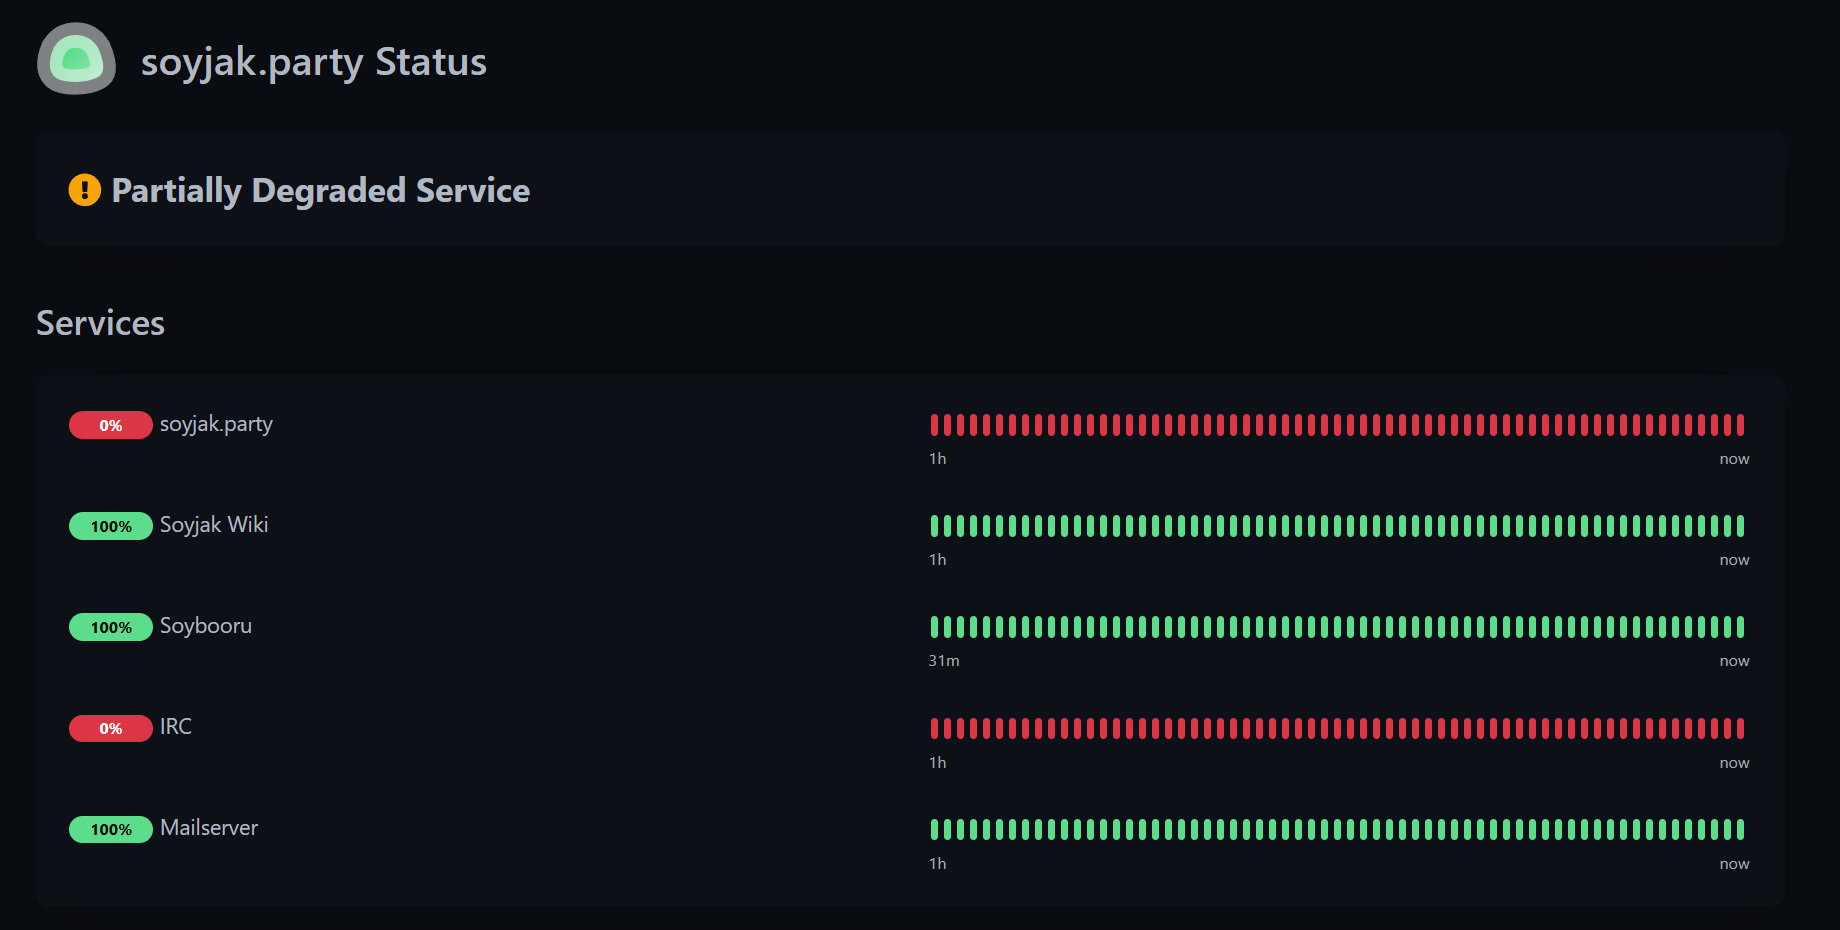Image resolution: width=1840 pixels, height=930 pixels.
Task: Click the Soybooru 100% uptime badge
Action: [x=111, y=627]
